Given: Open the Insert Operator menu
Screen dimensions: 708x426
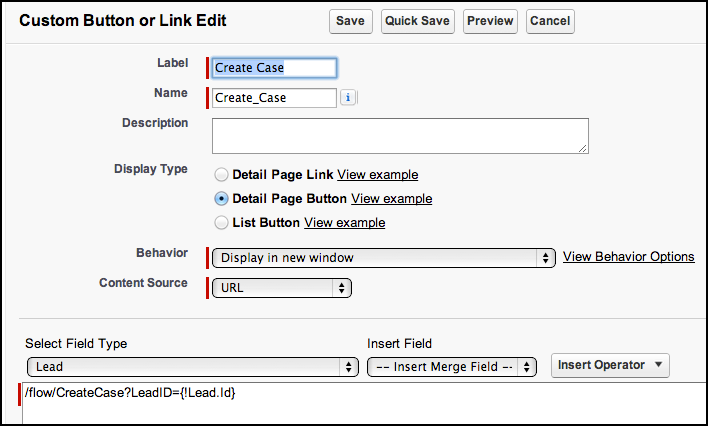Looking at the screenshot, I should pyautogui.click(x=610, y=365).
